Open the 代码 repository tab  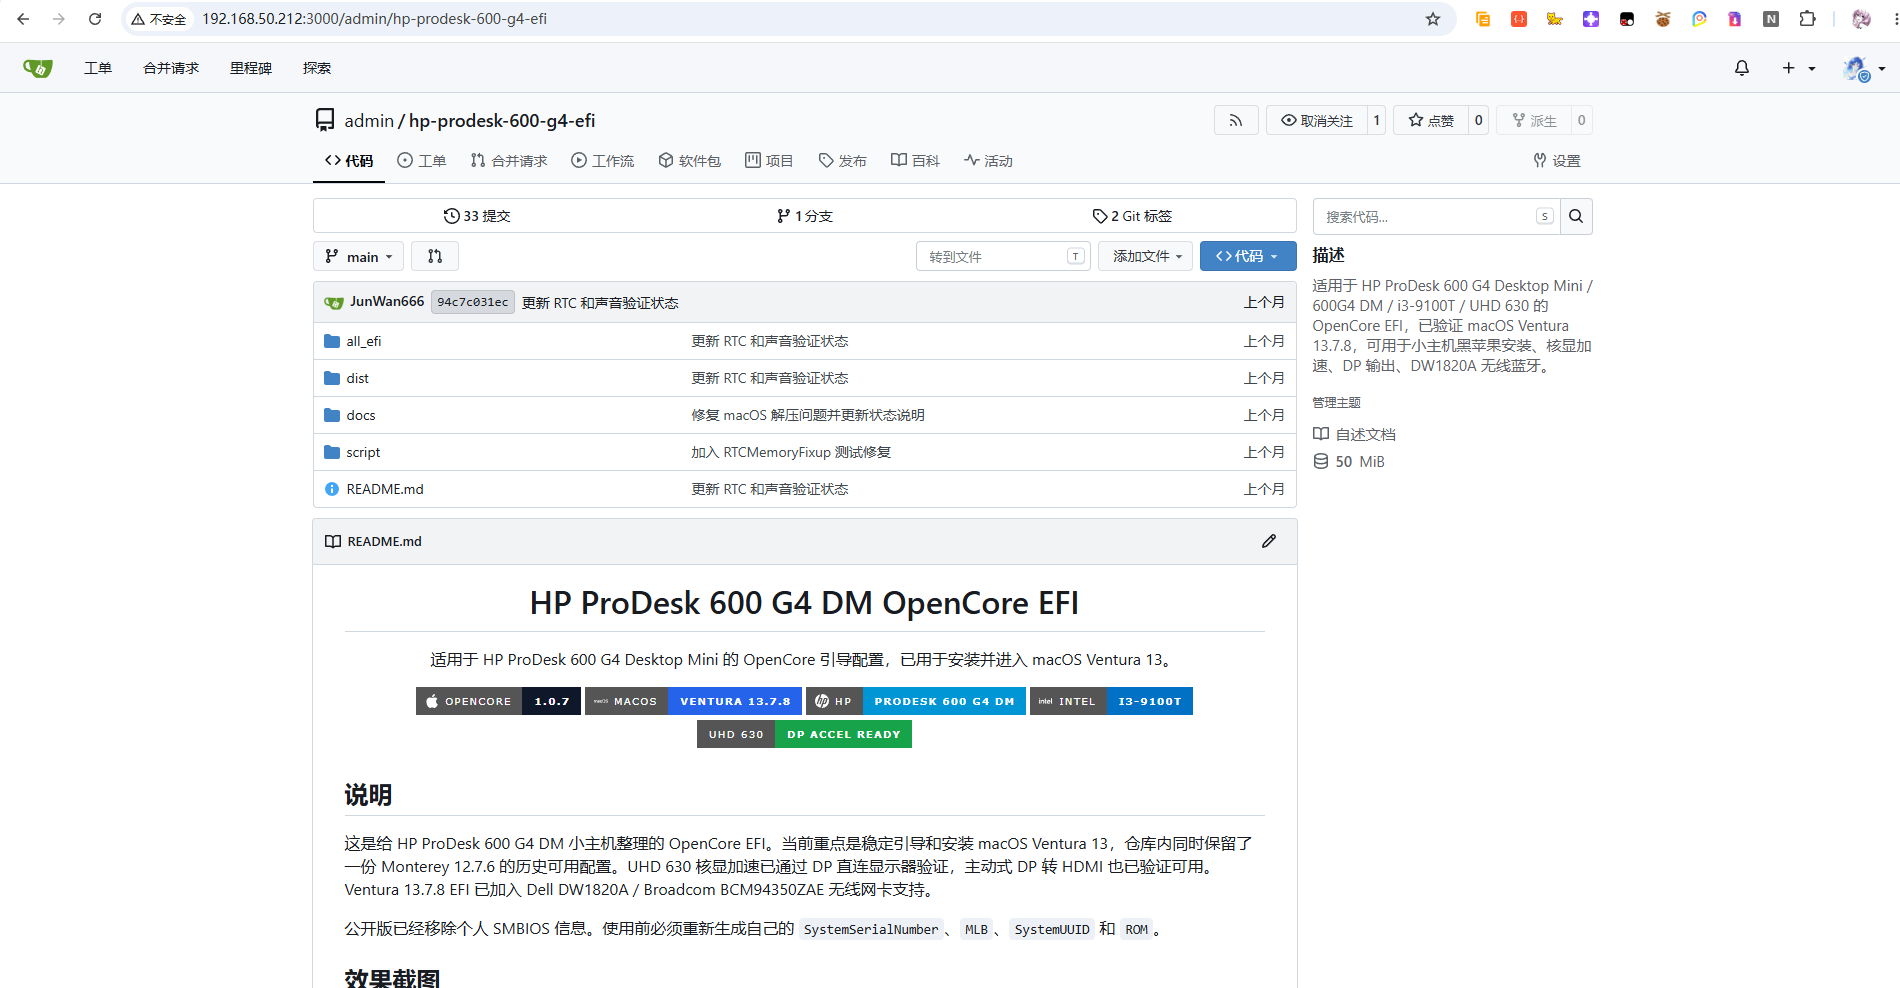pos(349,161)
